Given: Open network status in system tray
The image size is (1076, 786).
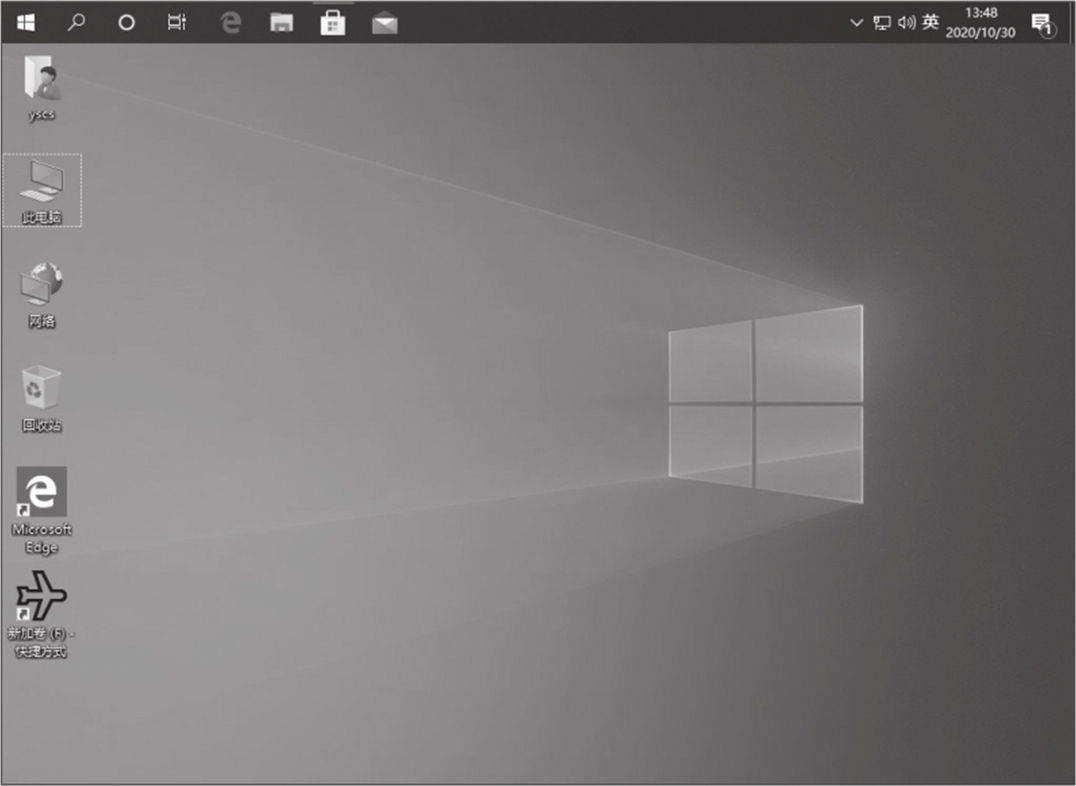Looking at the screenshot, I should point(882,23).
